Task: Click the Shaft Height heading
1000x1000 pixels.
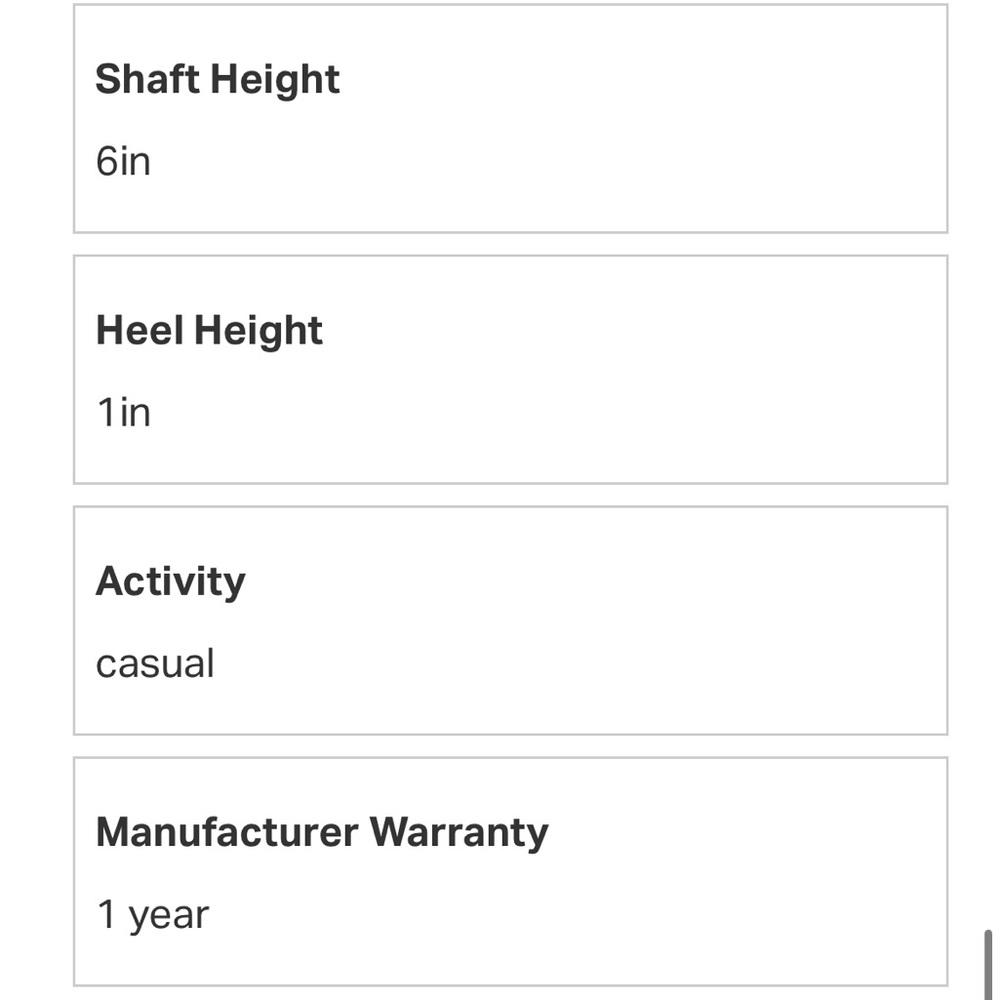Action: [217, 80]
